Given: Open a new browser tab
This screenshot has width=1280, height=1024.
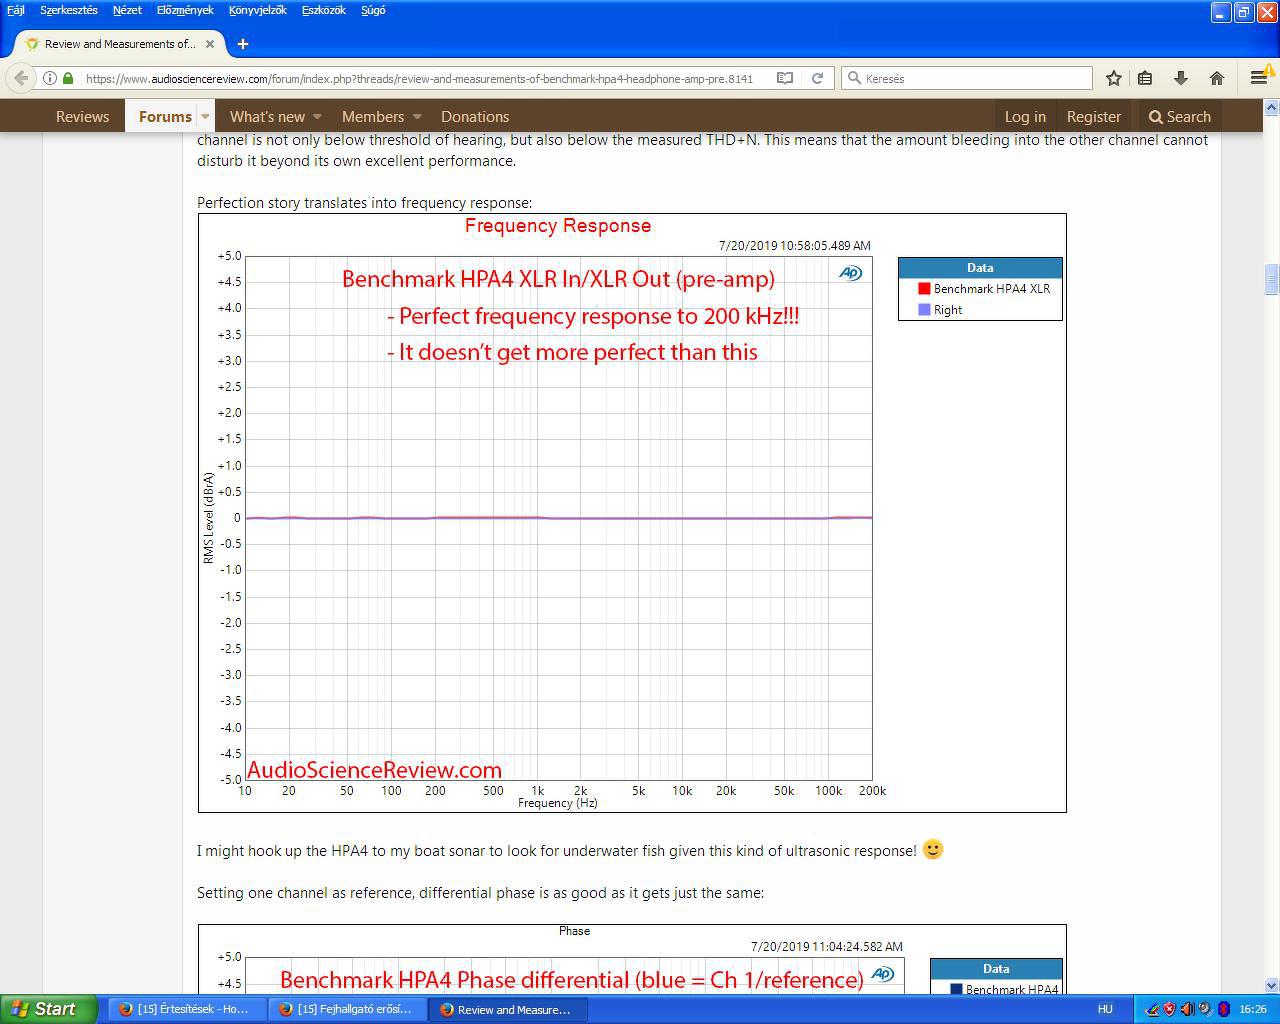Looking at the screenshot, I should pos(243,44).
